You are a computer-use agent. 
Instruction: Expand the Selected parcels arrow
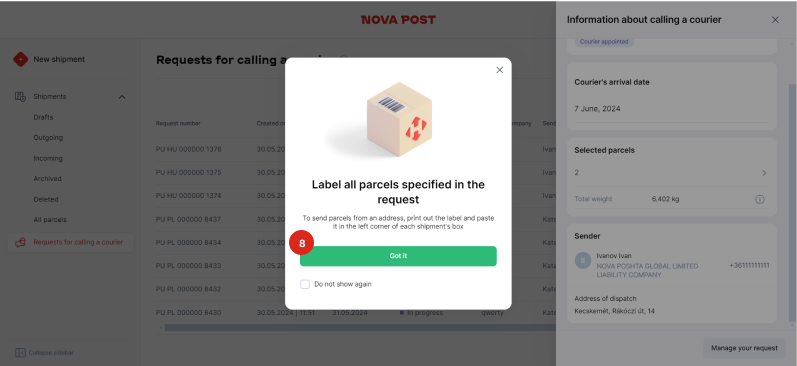[x=763, y=173]
